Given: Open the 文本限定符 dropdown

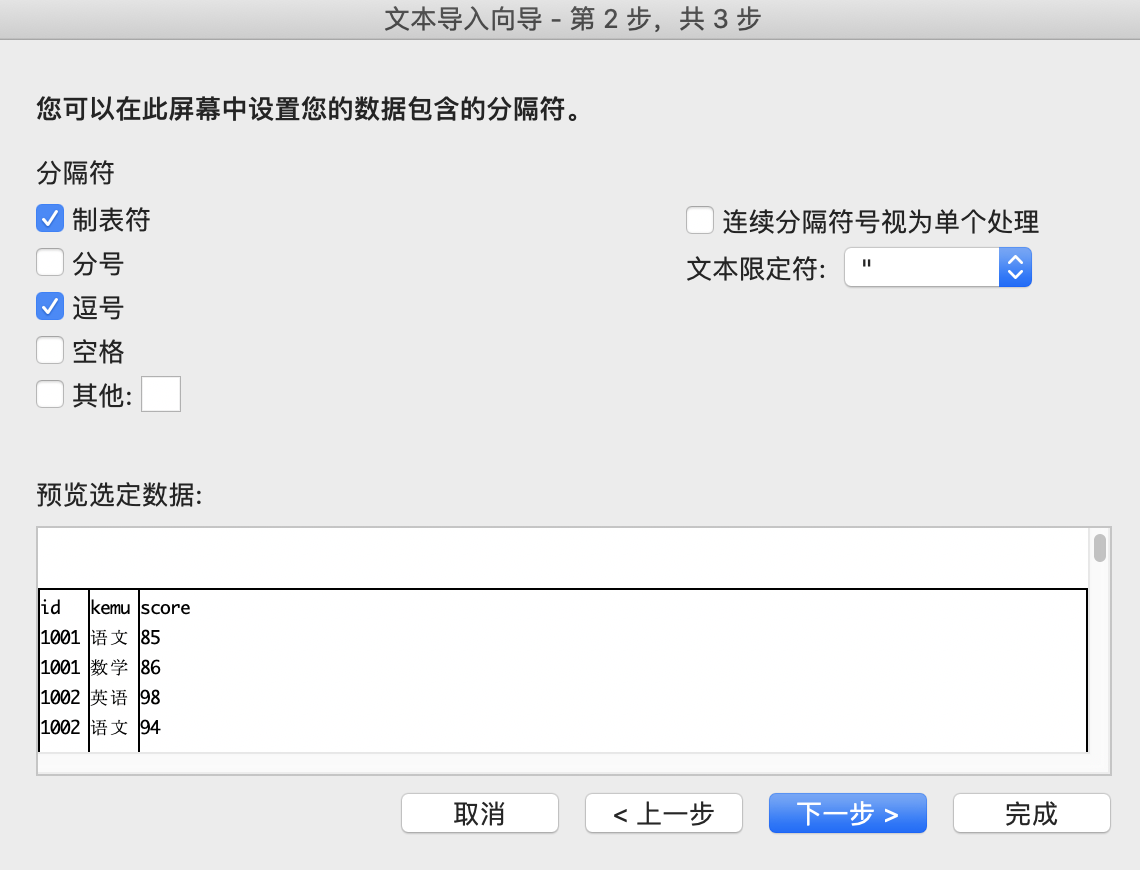Looking at the screenshot, I should tap(938, 267).
